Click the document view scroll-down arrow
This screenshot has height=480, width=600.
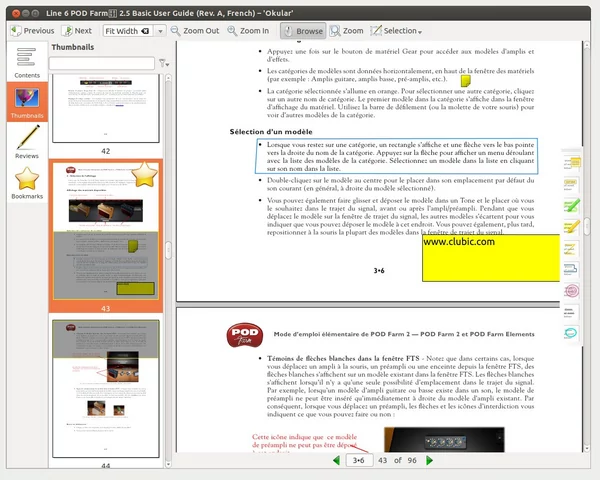click(x=587, y=448)
